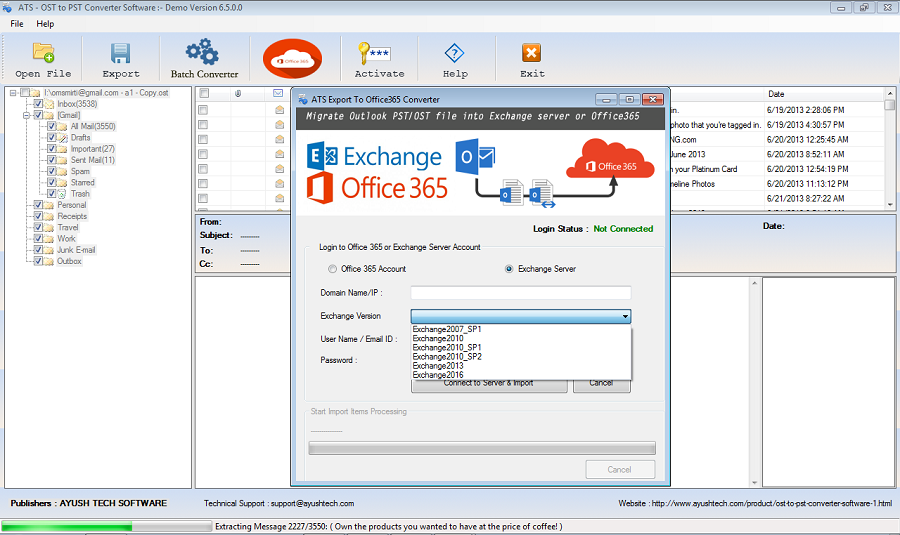Choose Exchange2010_SP2 from the version list

tap(521, 357)
